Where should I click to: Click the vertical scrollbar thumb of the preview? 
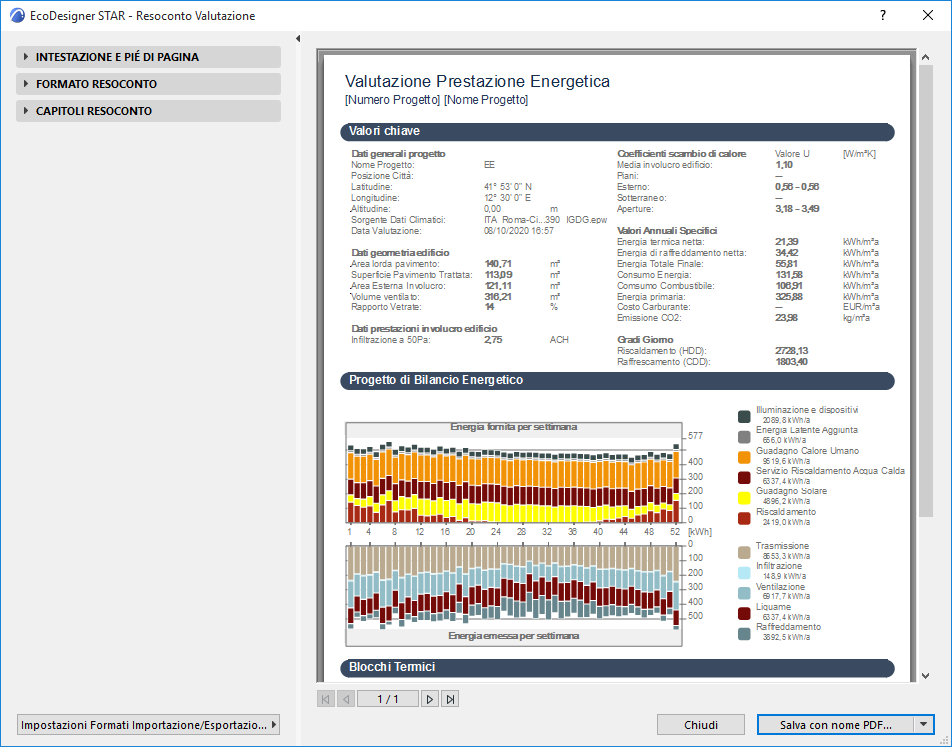(x=925, y=291)
